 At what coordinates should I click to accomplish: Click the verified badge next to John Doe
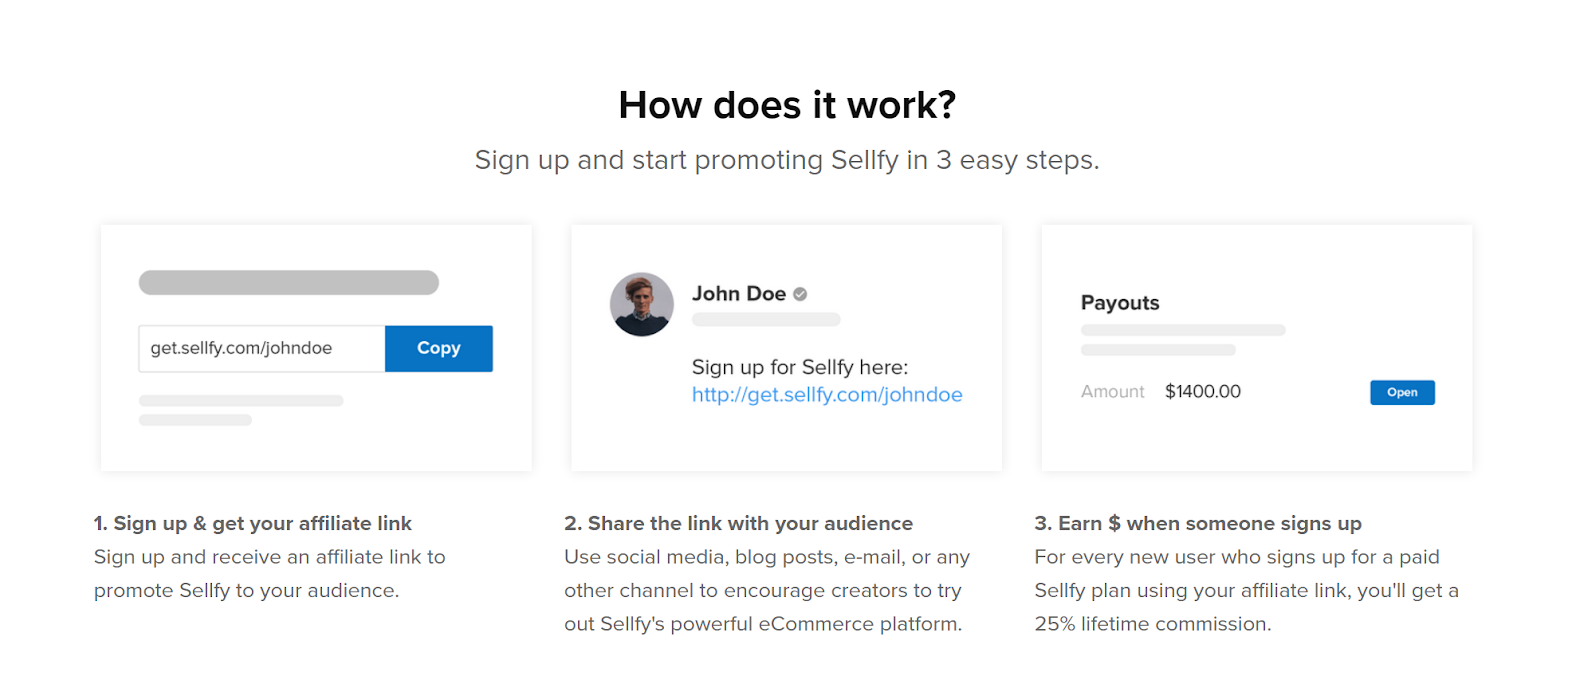coord(800,294)
